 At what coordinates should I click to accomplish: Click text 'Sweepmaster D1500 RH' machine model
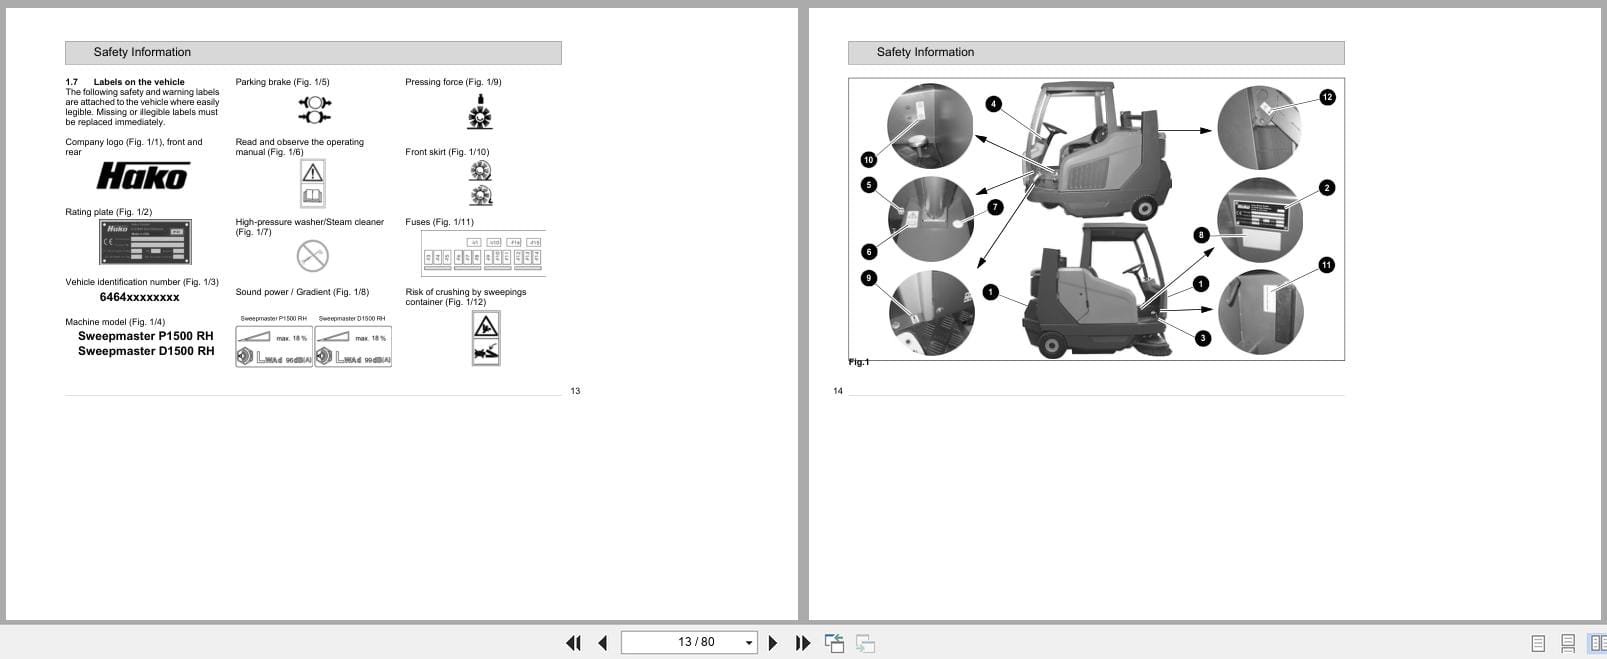tap(146, 351)
